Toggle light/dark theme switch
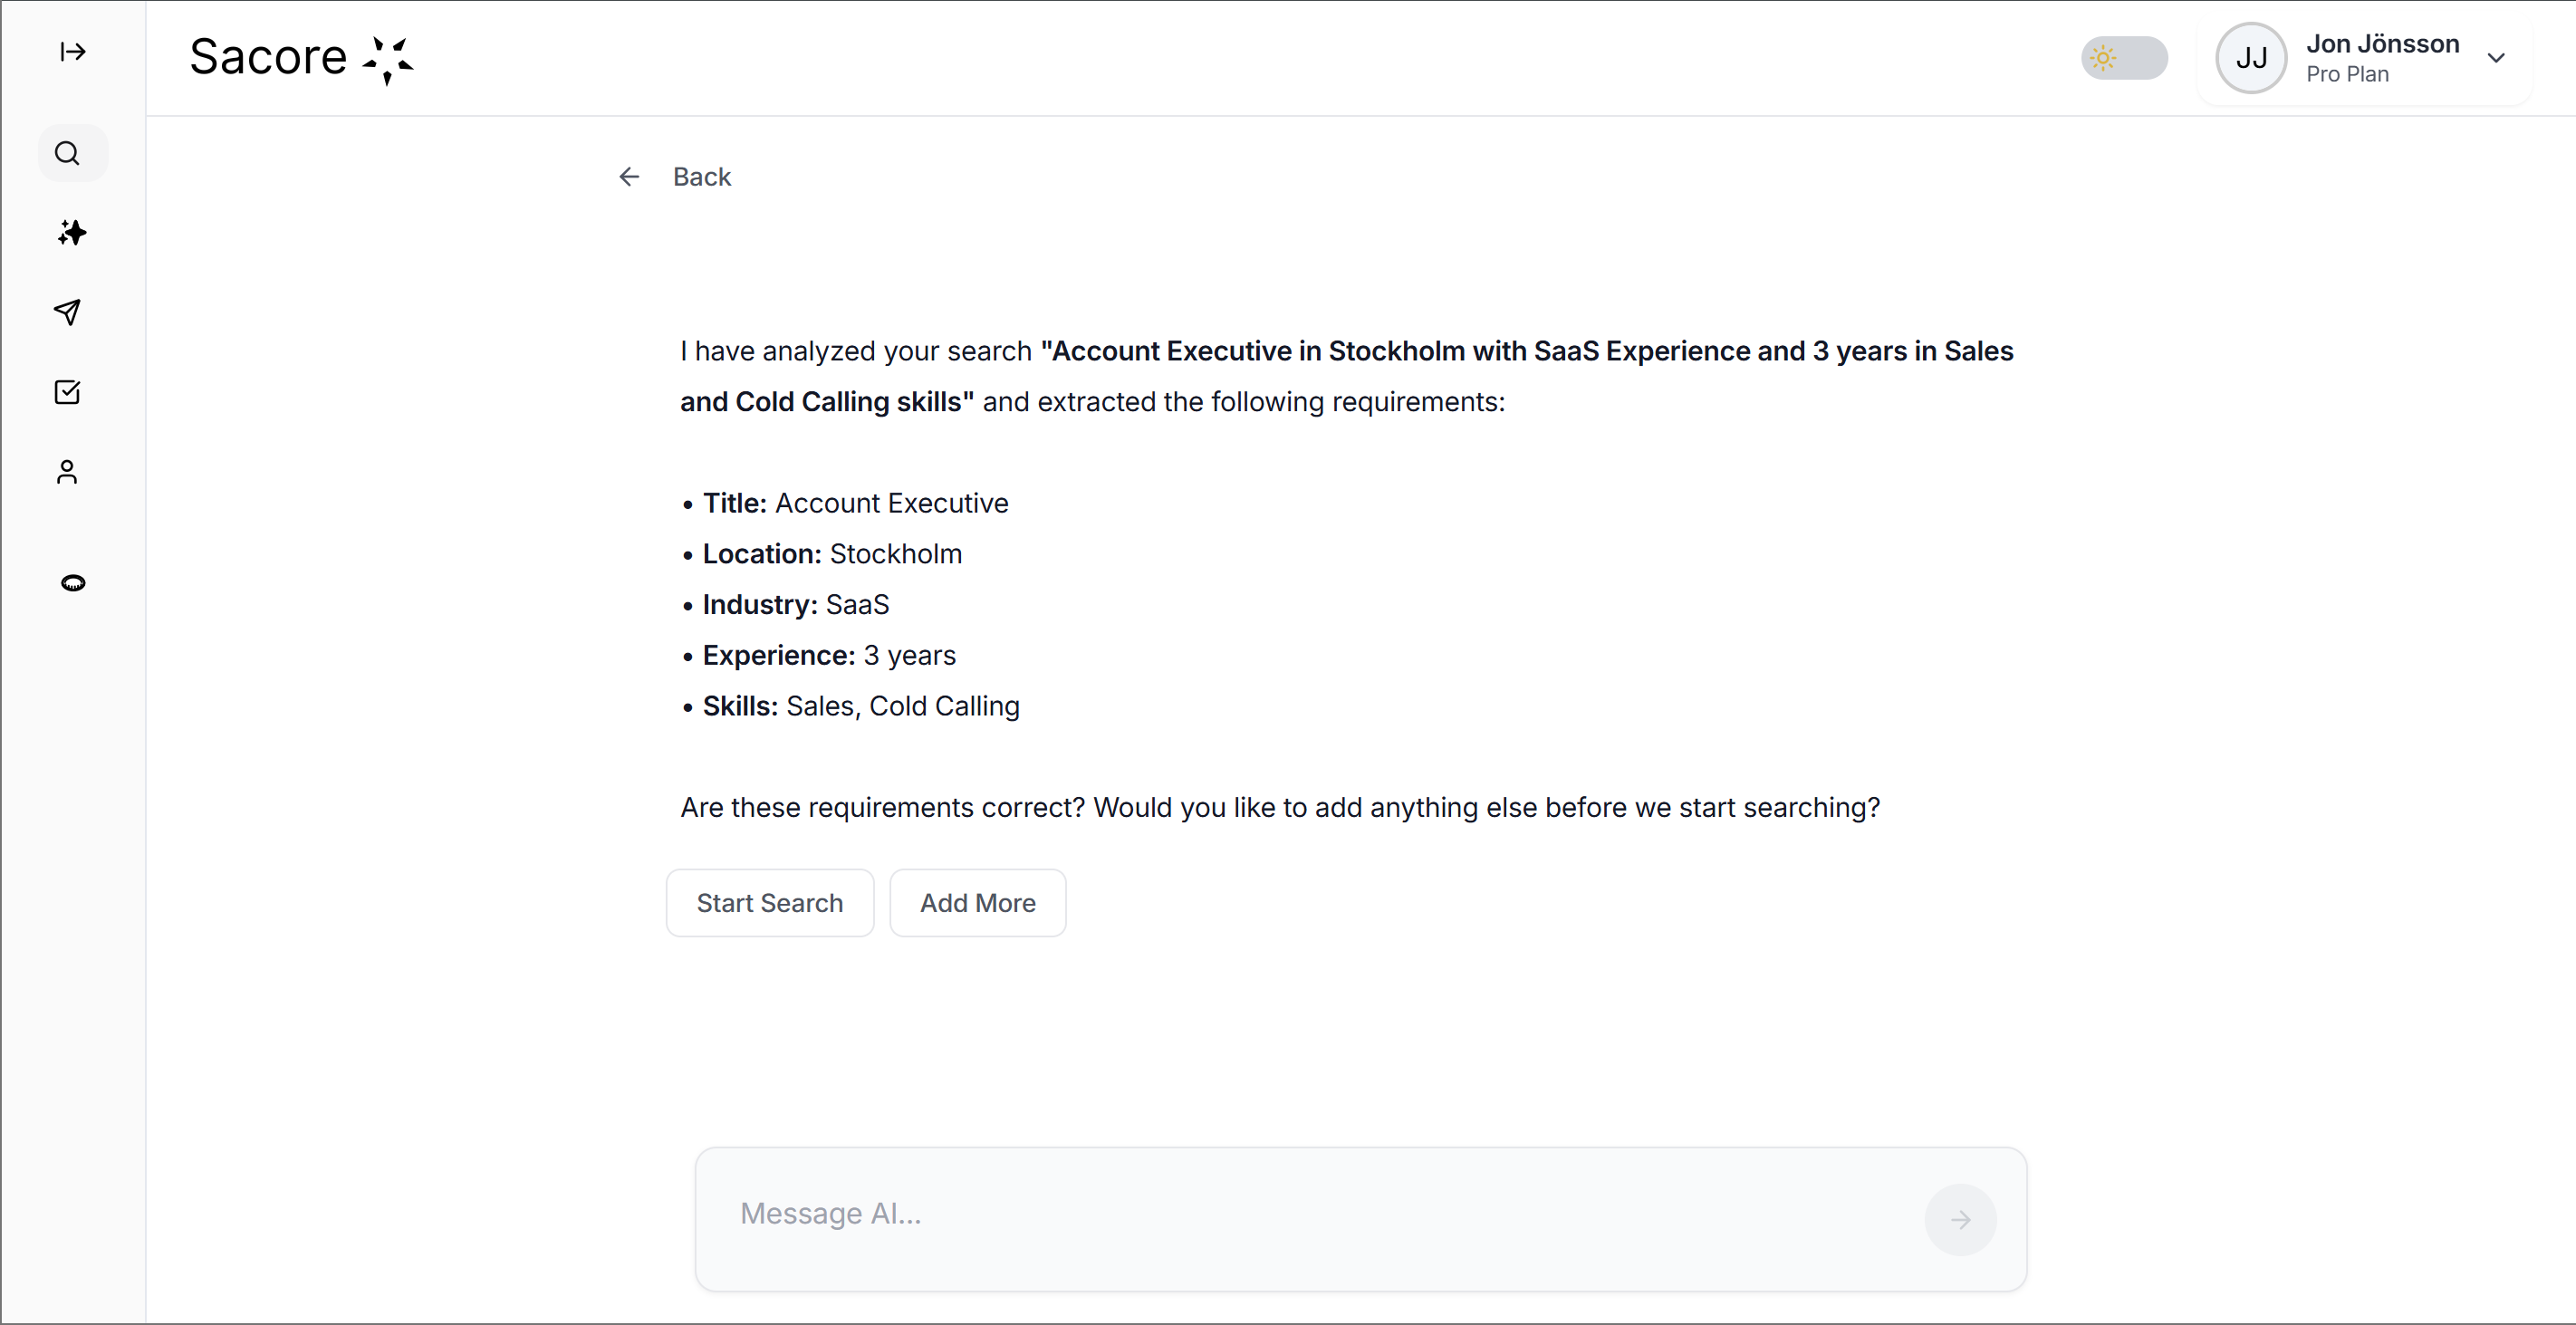The image size is (2576, 1325). tap(2123, 58)
